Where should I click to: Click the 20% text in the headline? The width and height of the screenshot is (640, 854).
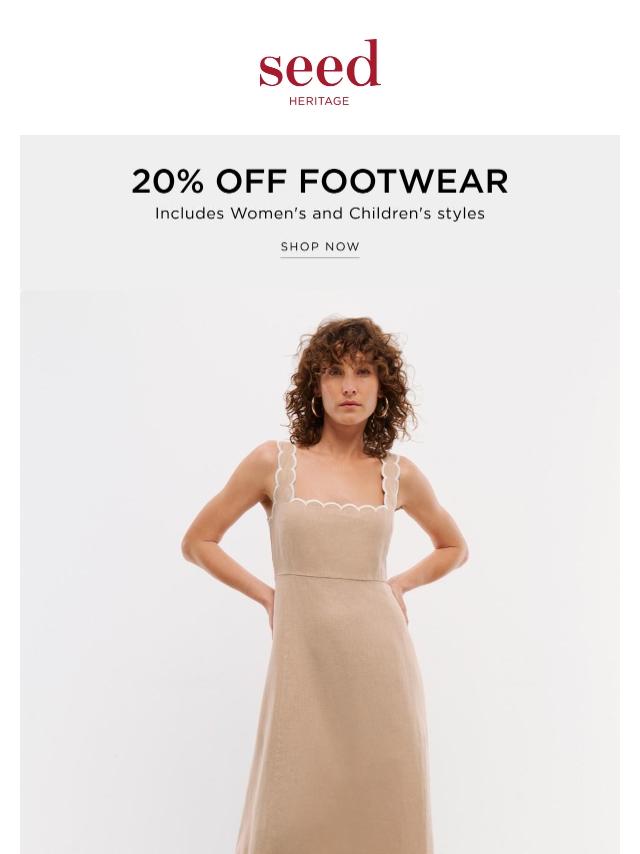(168, 181)
